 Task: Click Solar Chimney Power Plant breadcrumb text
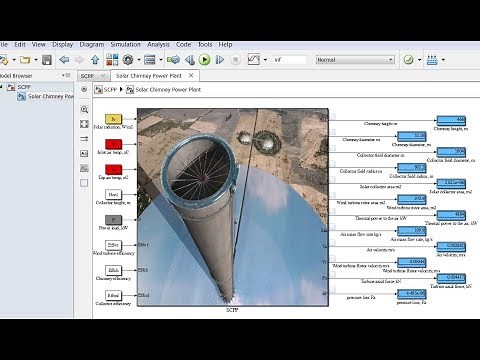coord(168,90)
